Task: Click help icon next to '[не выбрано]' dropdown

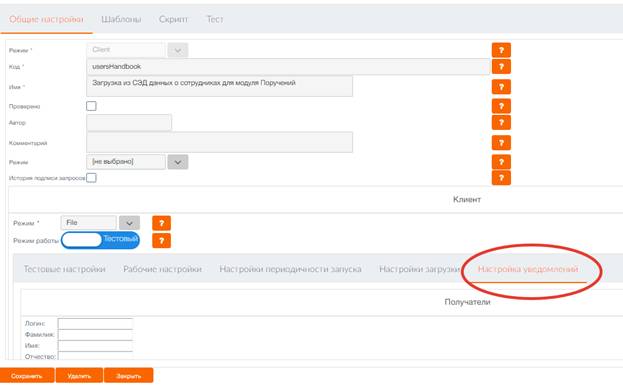Action: pyautogui.click(x=501, y=162)
